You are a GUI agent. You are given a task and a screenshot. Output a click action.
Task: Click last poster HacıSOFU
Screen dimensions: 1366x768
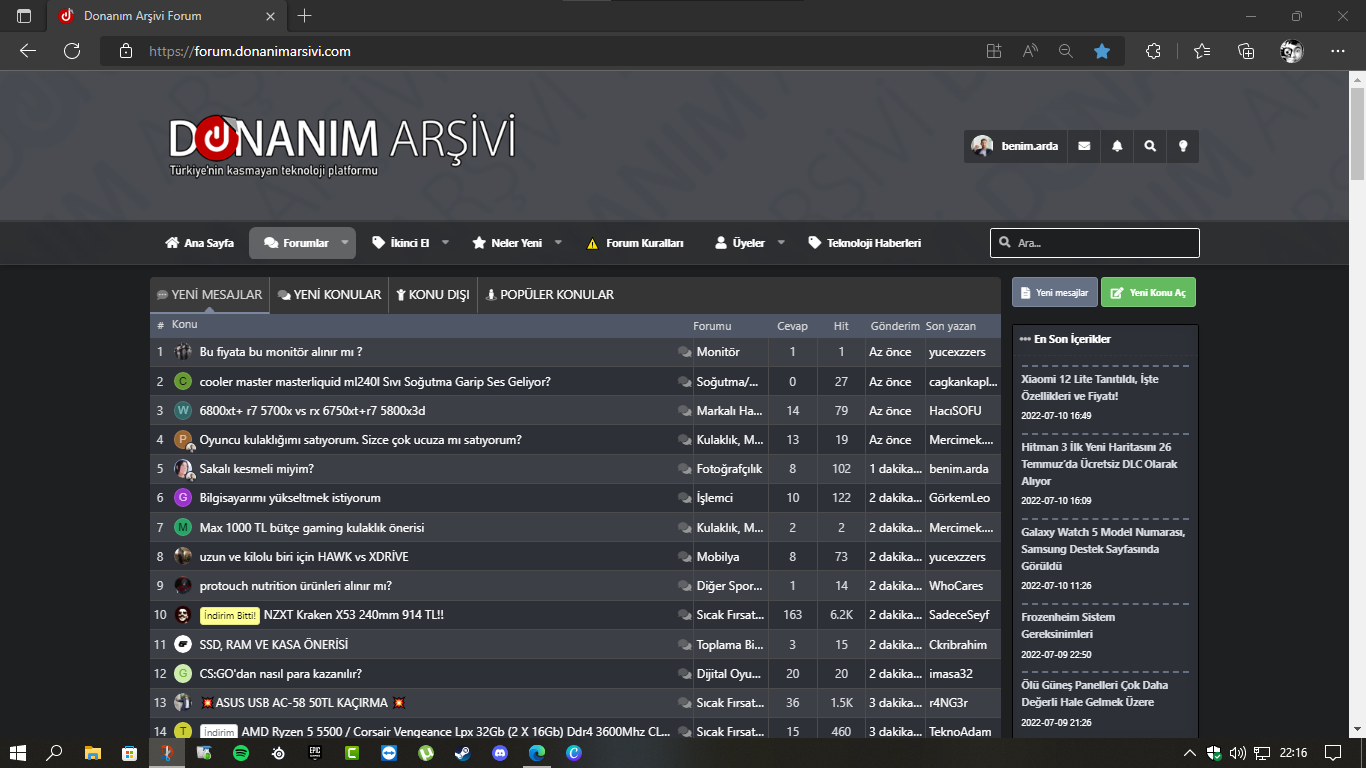[955, 410]
